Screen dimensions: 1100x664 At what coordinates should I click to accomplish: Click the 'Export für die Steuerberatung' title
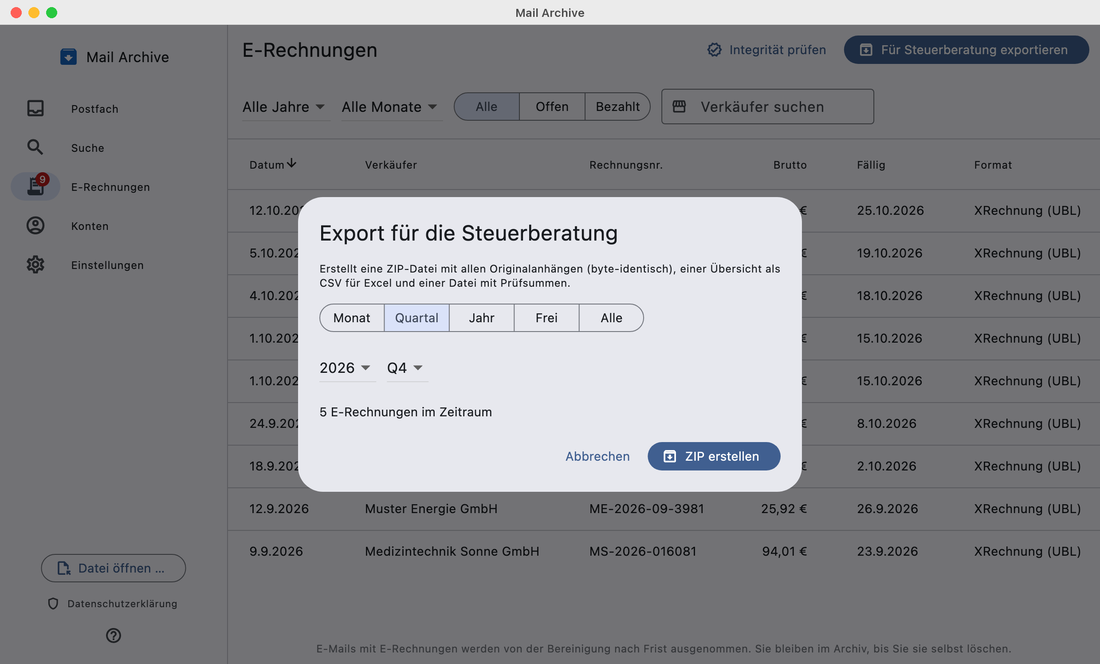pos(468,233)
